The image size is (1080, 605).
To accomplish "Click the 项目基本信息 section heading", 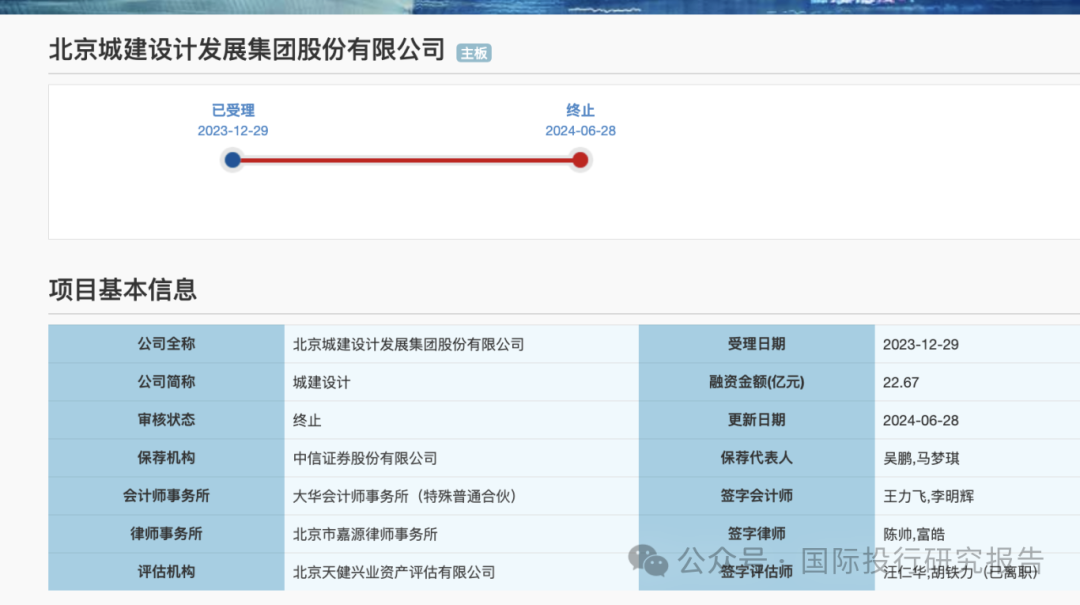I will (123, 289).
